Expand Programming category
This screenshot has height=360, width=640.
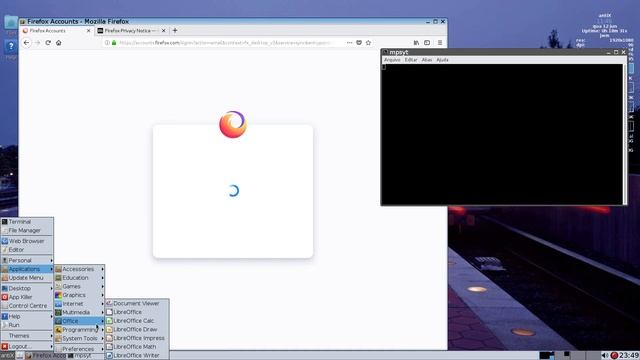[80, 330]
